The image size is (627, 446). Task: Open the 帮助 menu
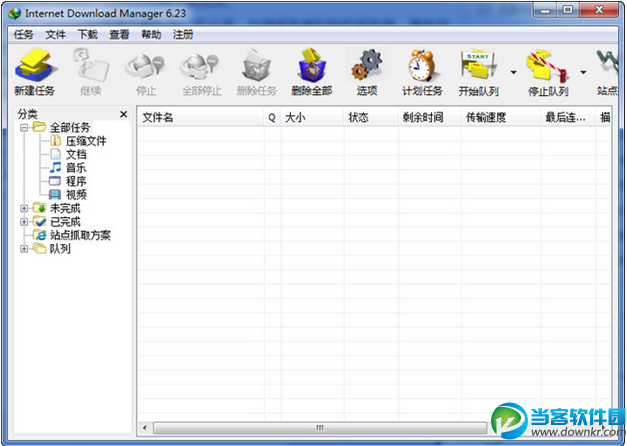(x=151, y=35)
